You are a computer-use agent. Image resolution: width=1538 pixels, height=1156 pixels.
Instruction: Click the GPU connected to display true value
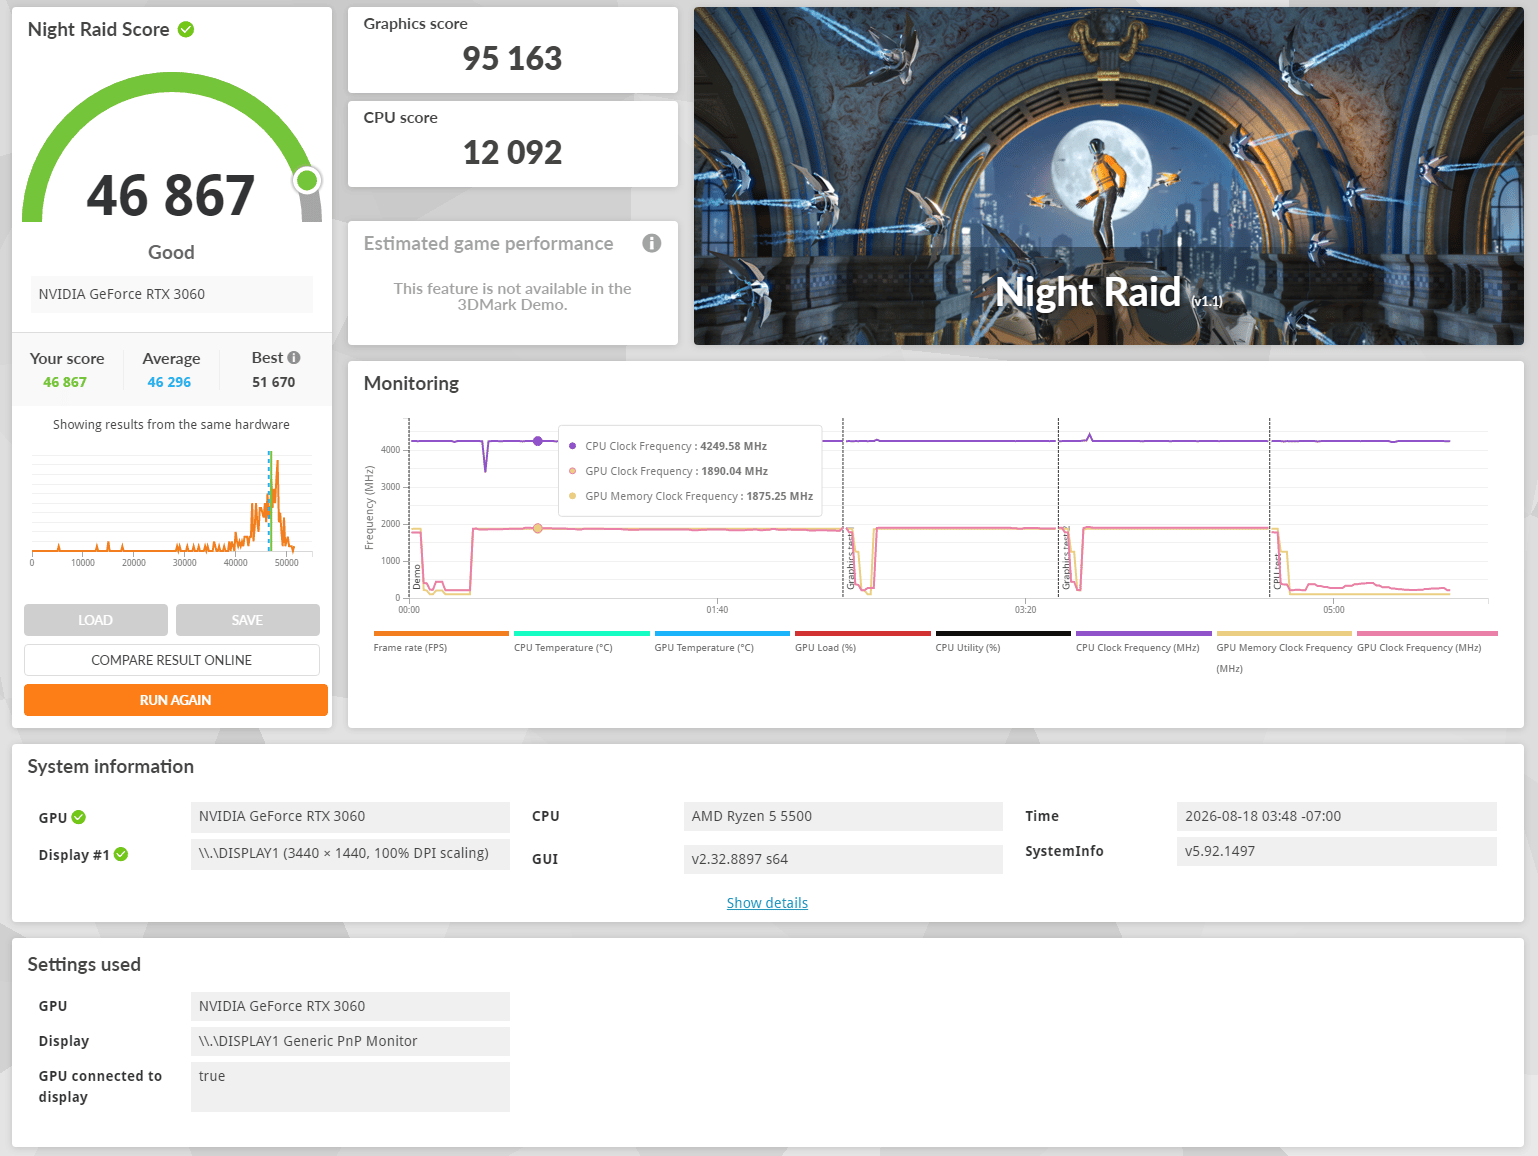[350, 1087]
